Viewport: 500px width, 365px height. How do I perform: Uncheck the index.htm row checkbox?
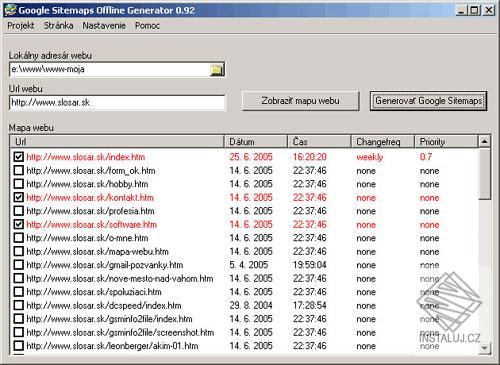(19, 157)
